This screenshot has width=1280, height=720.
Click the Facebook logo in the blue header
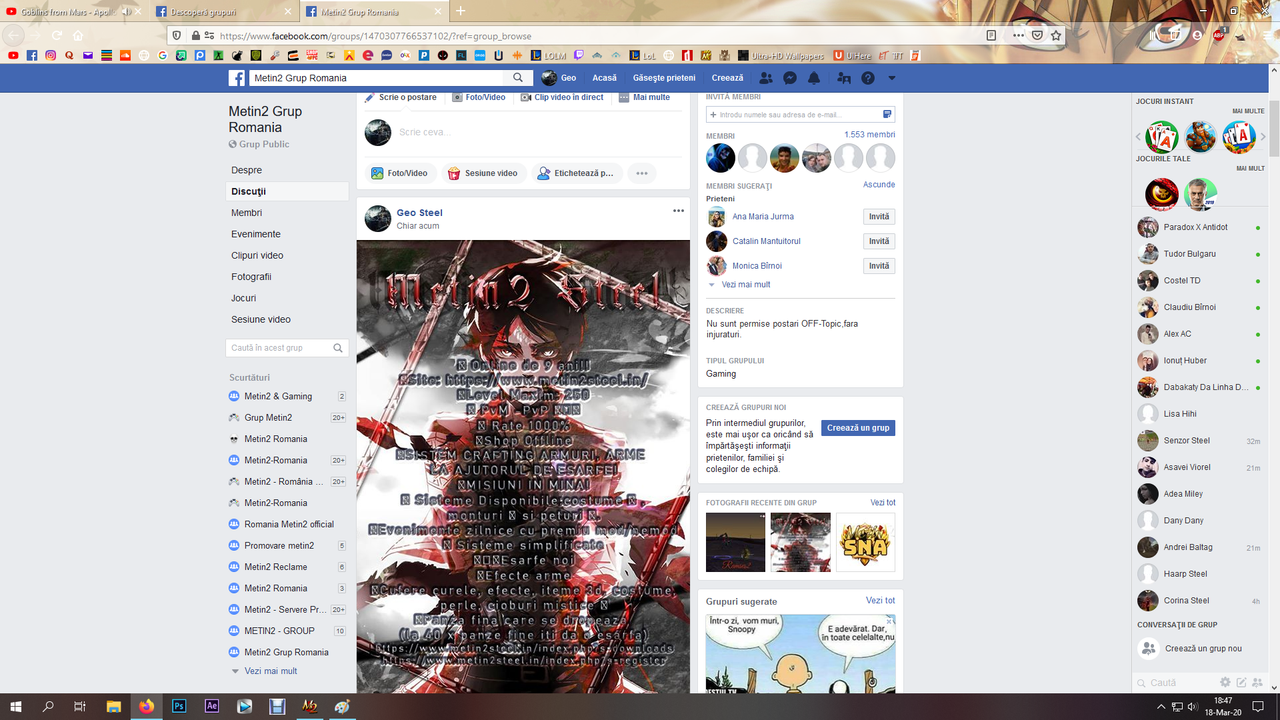pyautogui.click(x=237, y=78)
